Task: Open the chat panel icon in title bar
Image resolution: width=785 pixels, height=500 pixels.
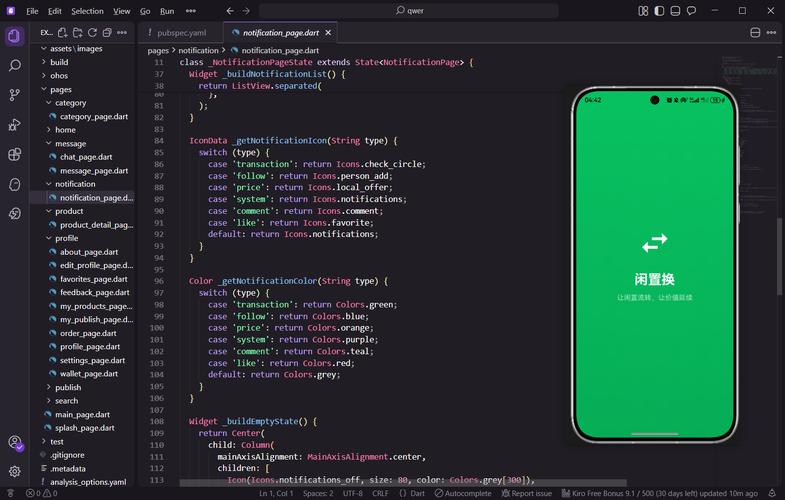Action: [691, 11]
